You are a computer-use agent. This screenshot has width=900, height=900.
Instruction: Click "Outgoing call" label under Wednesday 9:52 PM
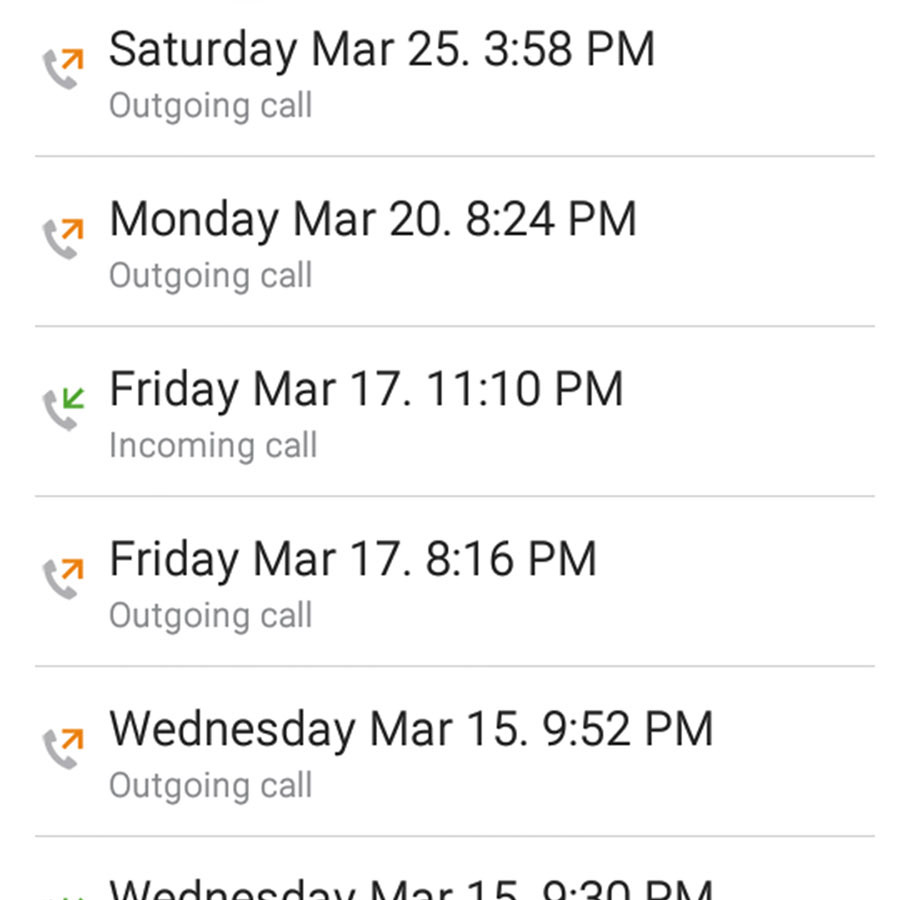(x=210, y=786)
